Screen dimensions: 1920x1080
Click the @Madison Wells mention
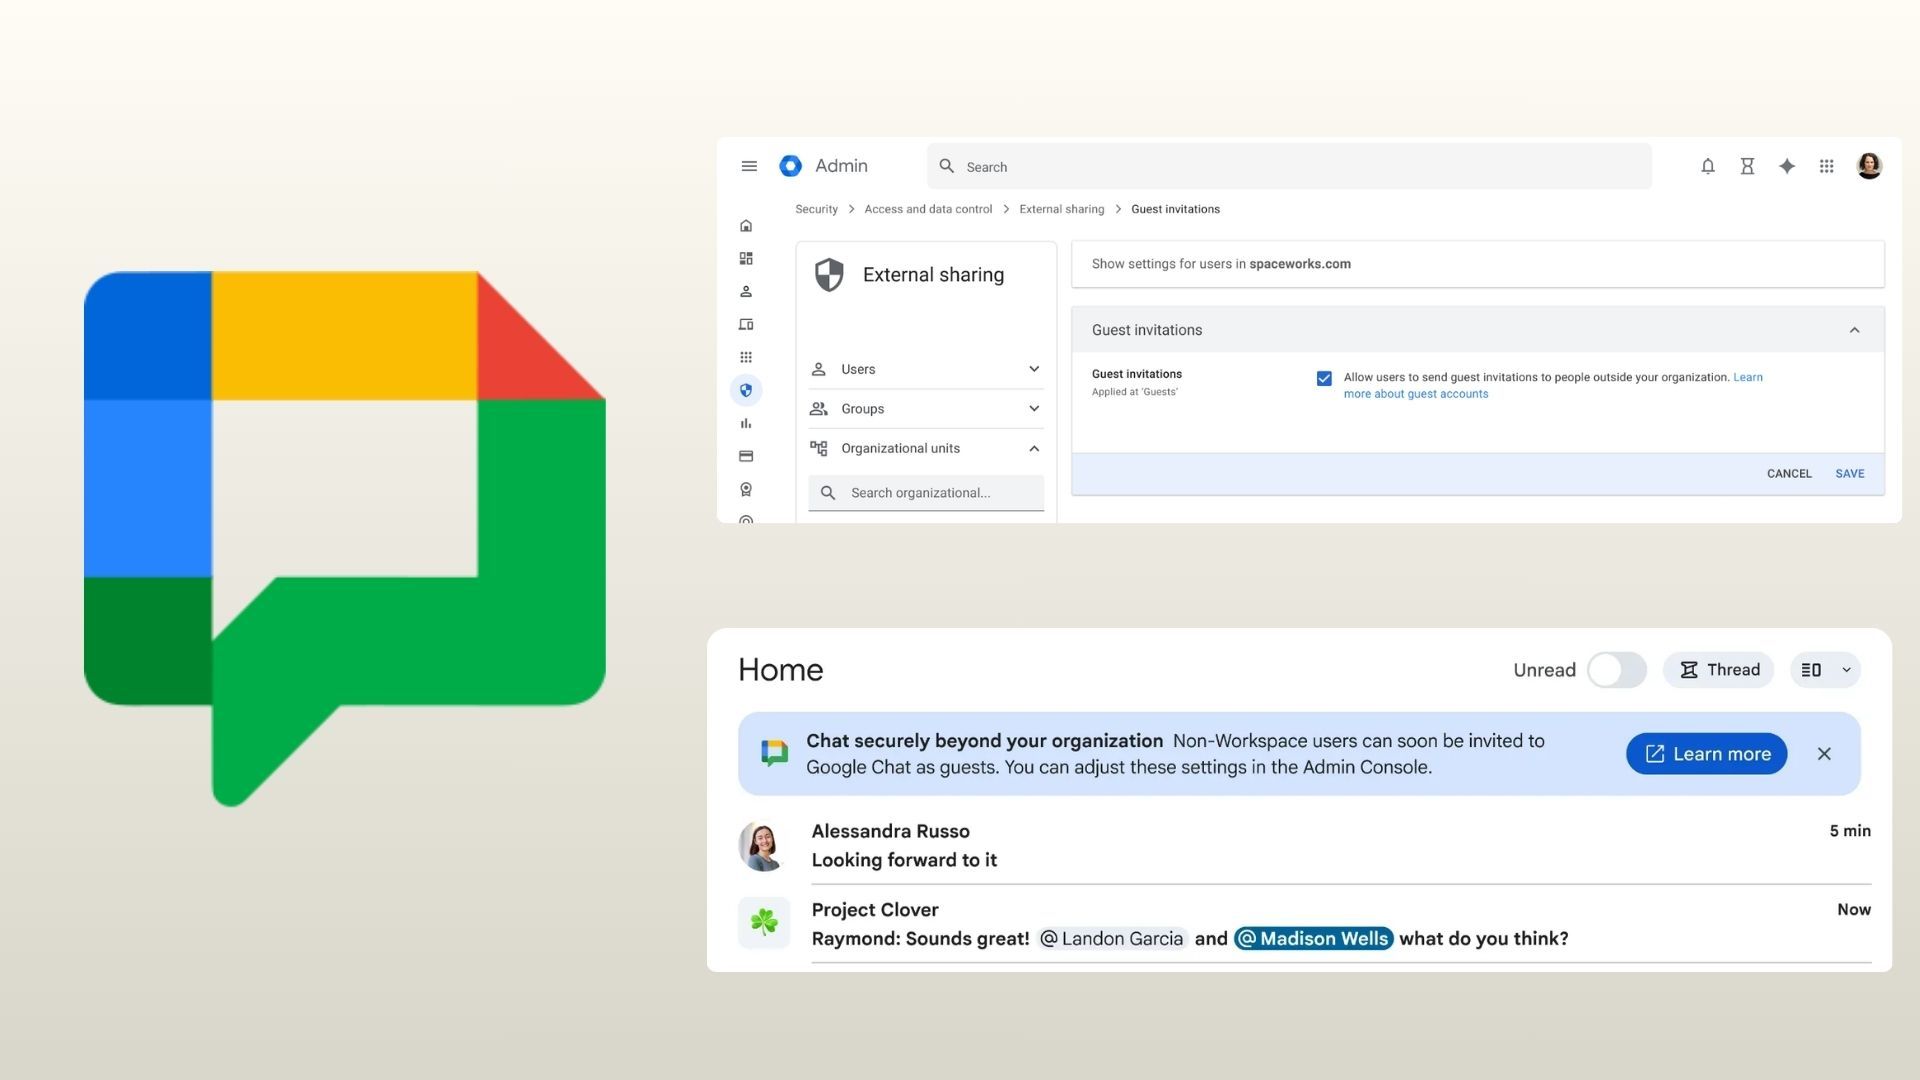(1314, 939)
